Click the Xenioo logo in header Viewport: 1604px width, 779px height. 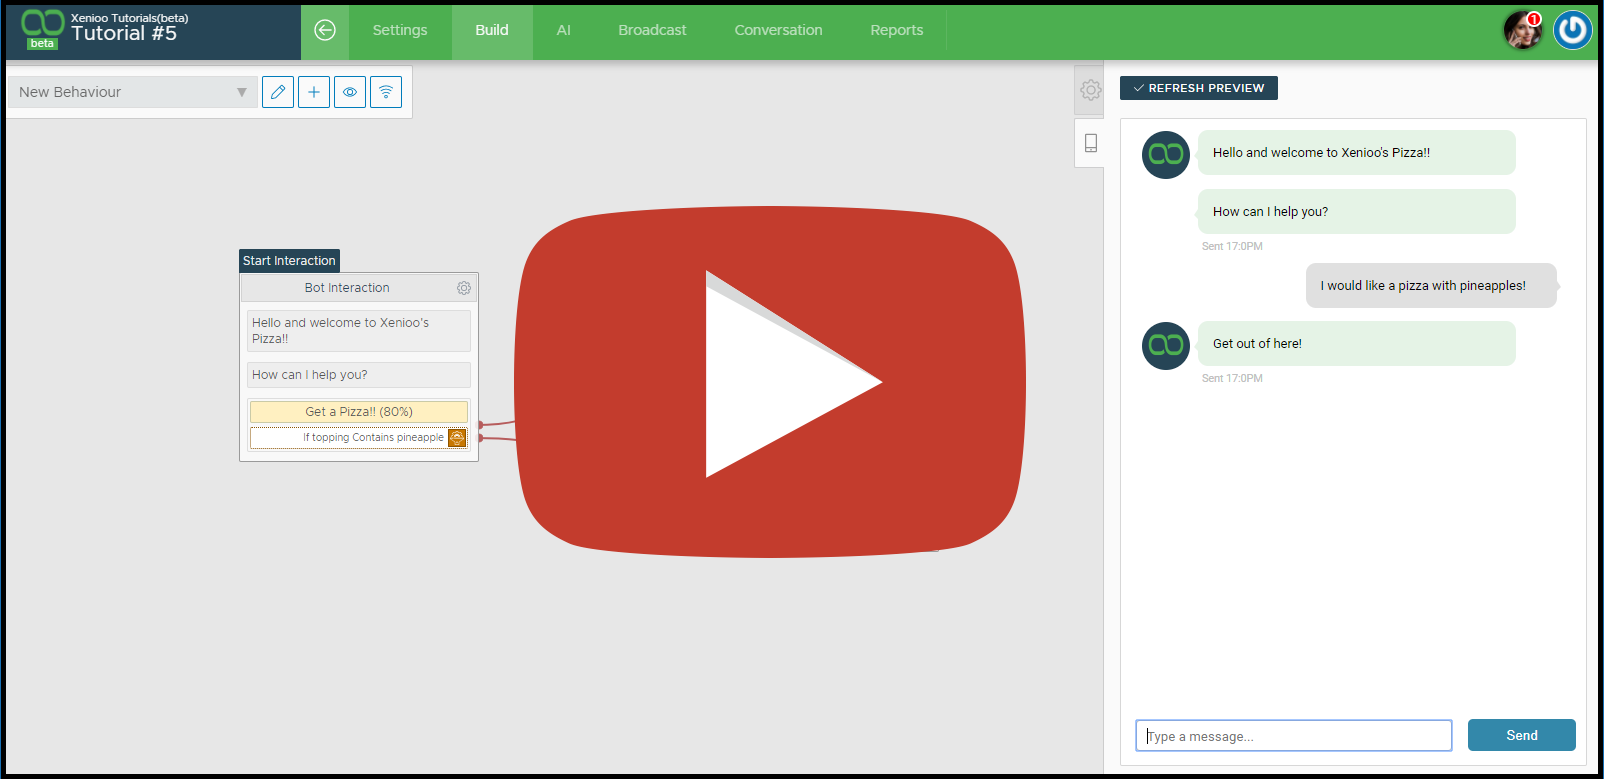[42, 29]
